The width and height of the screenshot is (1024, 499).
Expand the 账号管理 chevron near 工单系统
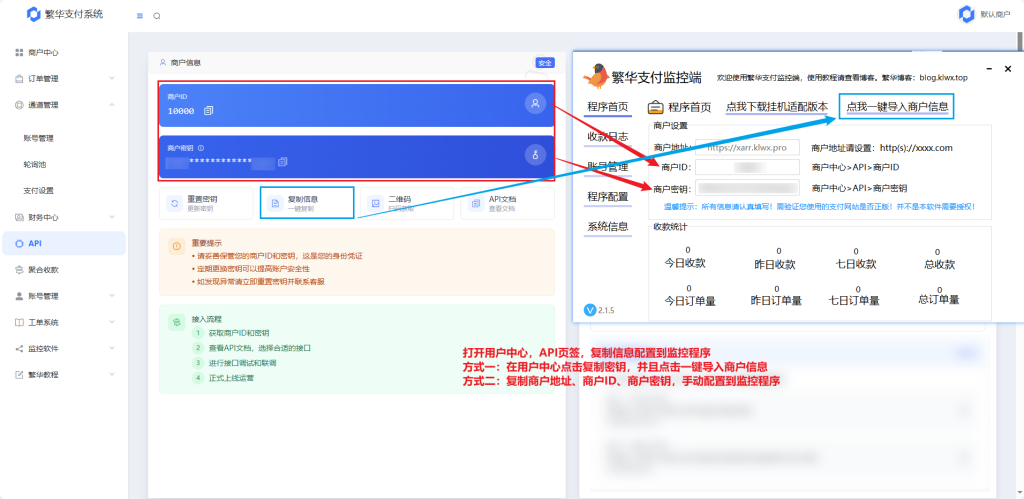tap(112, 296)
